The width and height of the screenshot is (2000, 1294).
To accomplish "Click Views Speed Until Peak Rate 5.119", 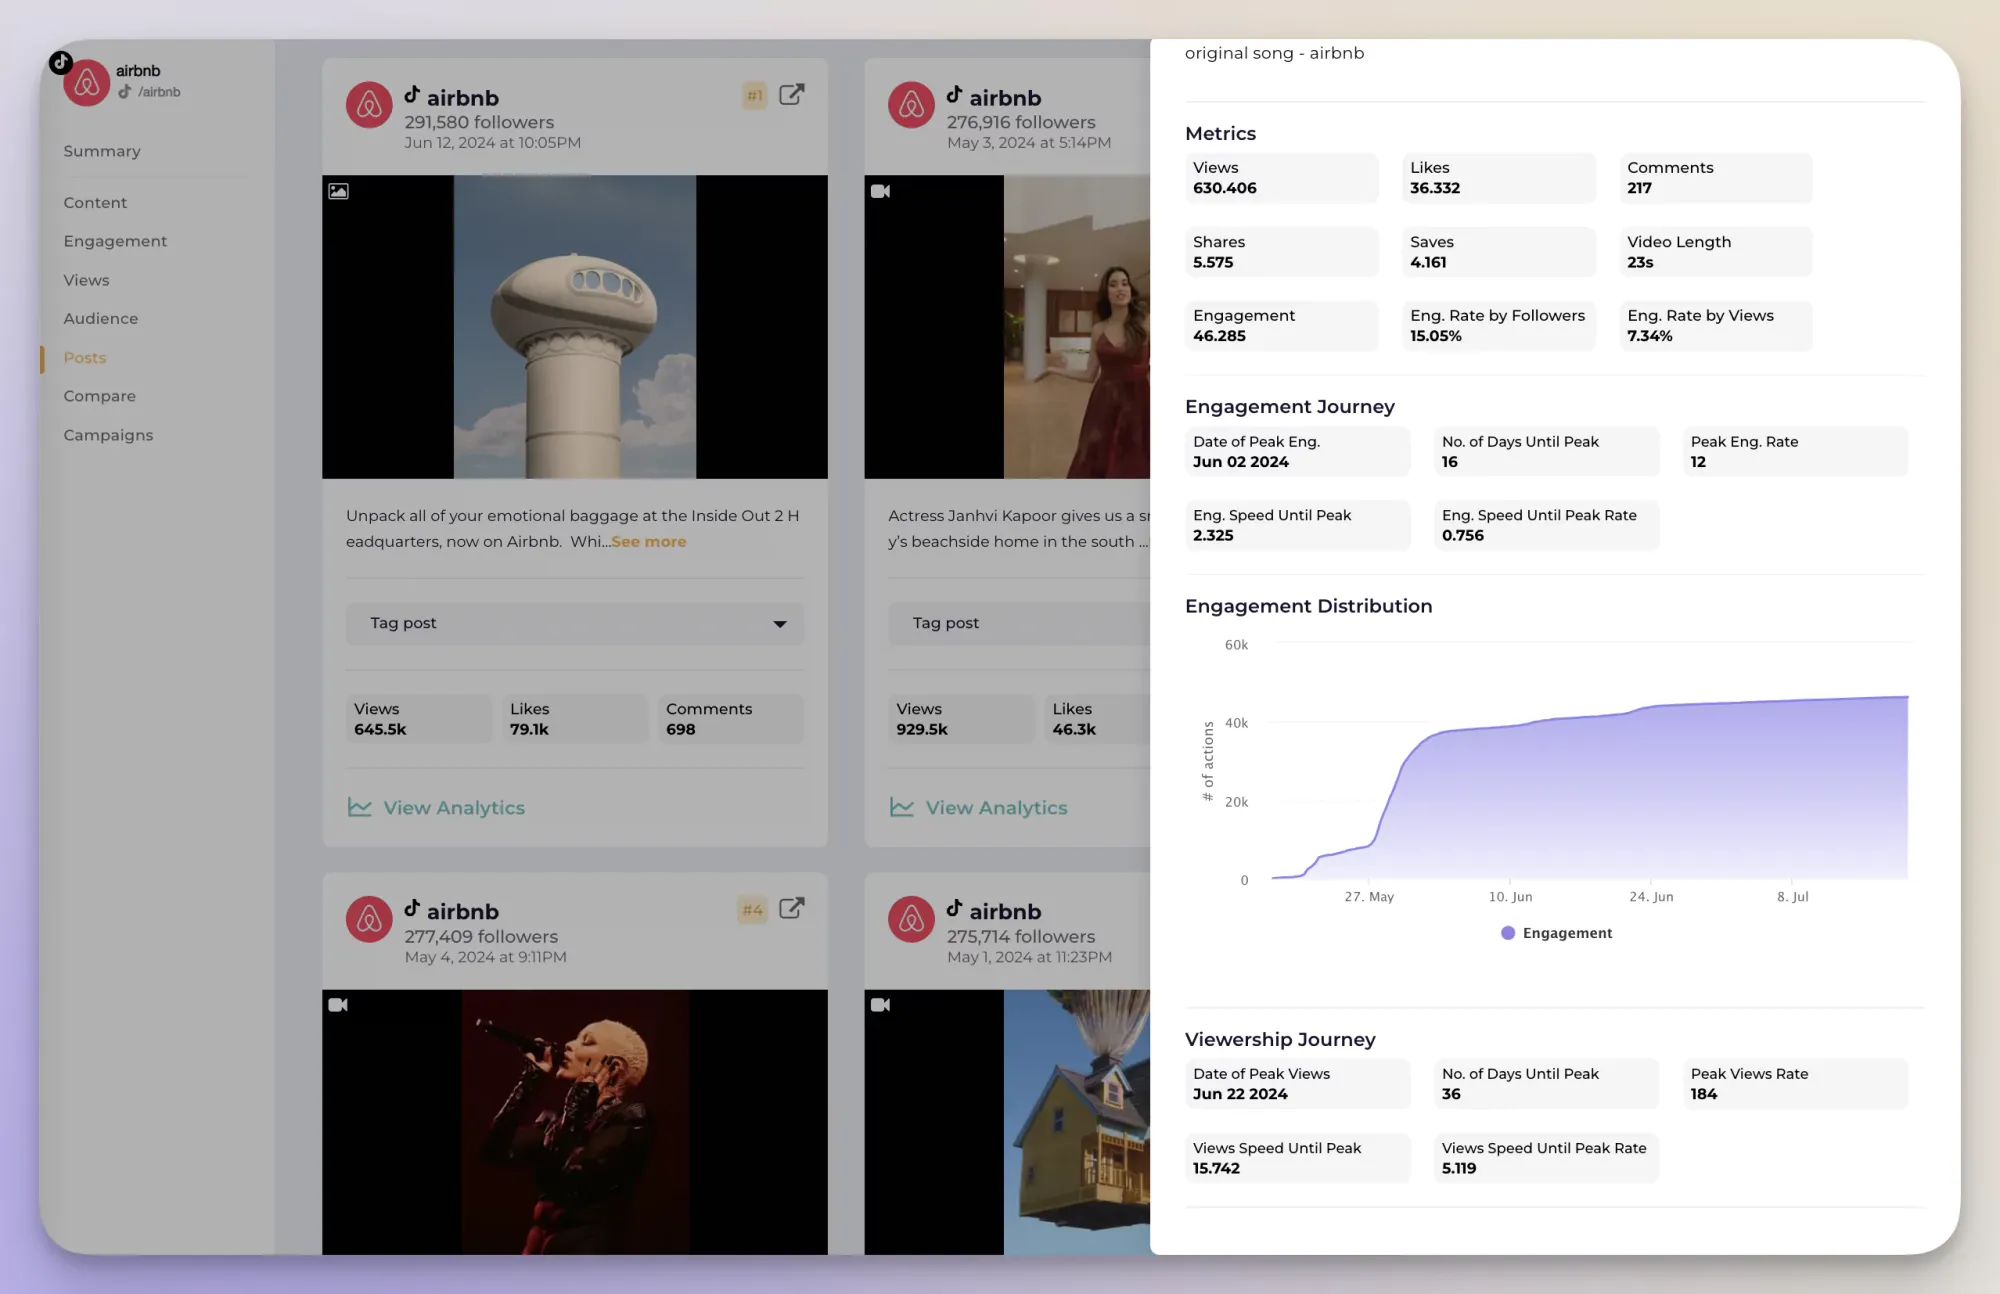I will (x=1546, y=1158).
